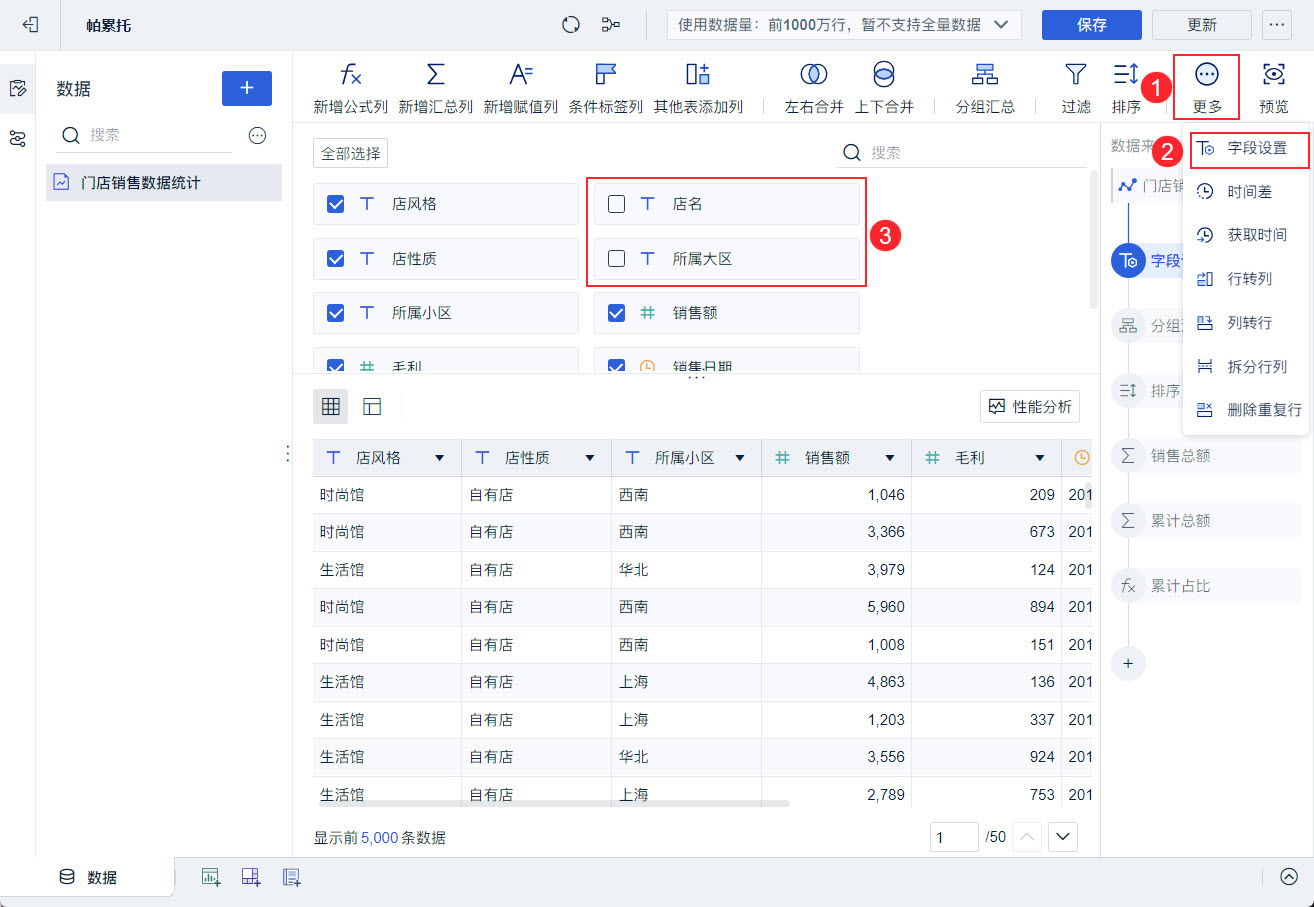Select 列转行 from the More menu
Viewport: 1314px width, 907px height.
[1246, 323]
